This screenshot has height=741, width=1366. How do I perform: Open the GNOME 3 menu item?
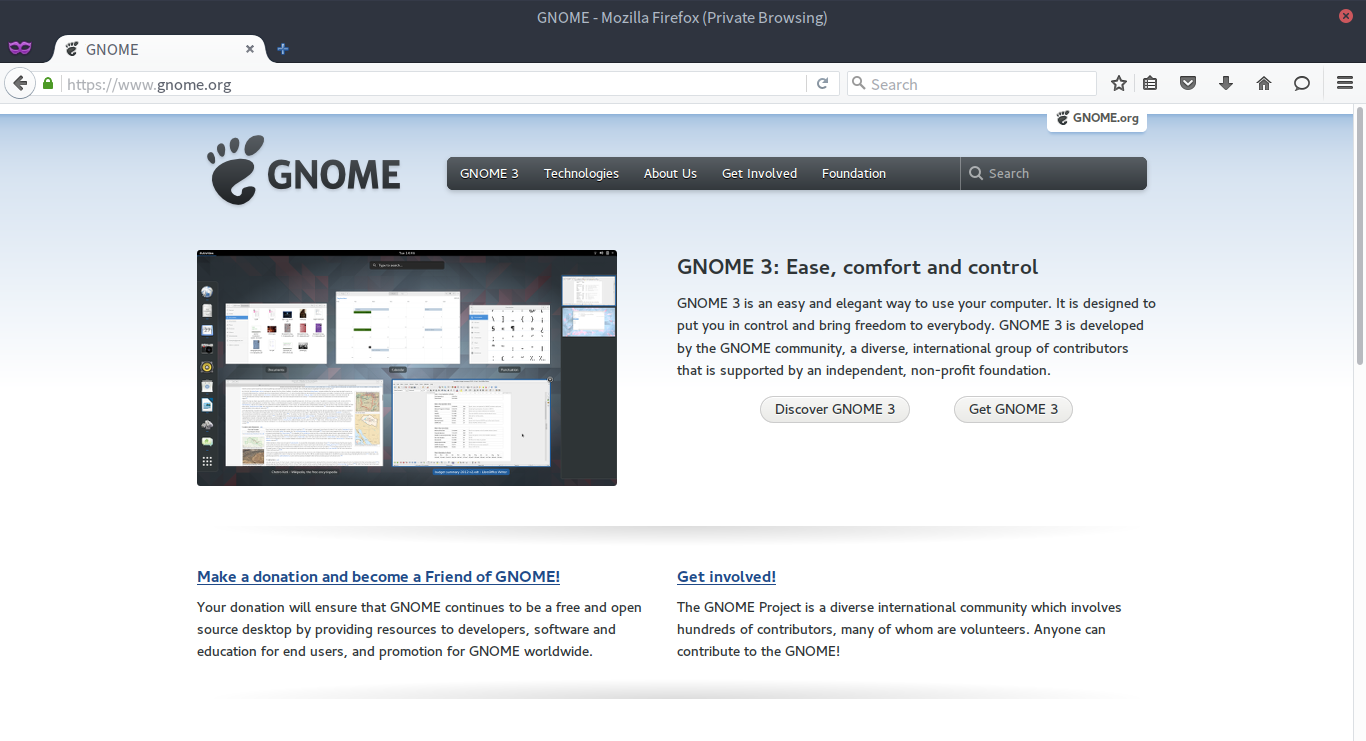tap(489, 173)
